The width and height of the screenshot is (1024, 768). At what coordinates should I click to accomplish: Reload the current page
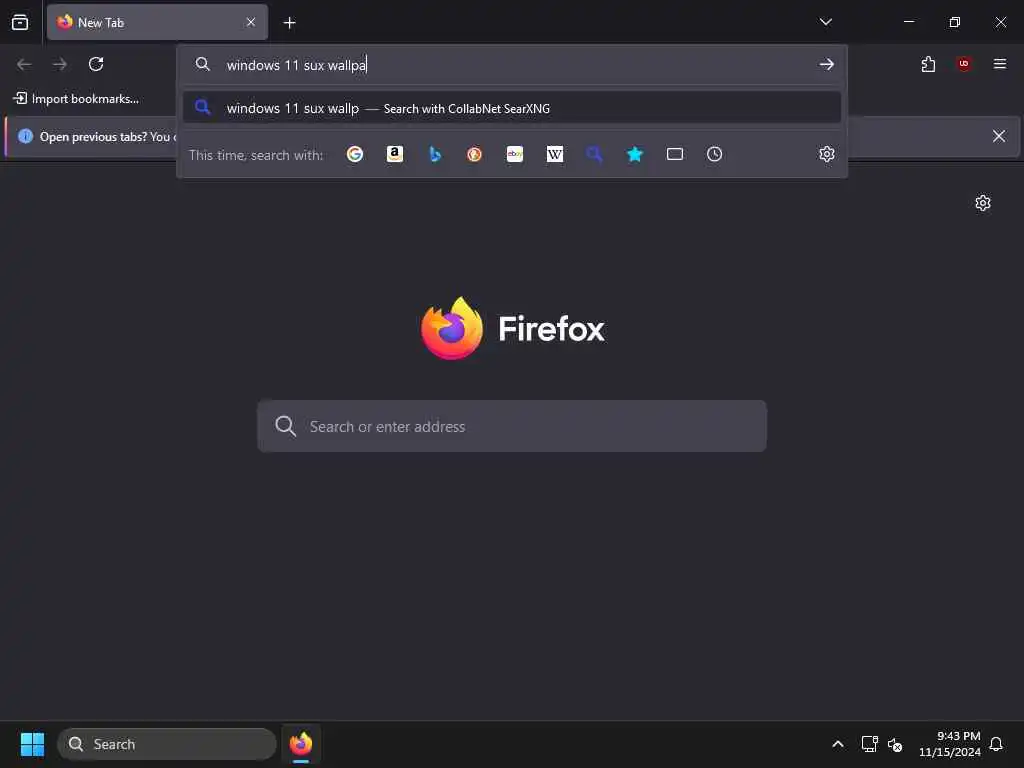tap(96, 64)
